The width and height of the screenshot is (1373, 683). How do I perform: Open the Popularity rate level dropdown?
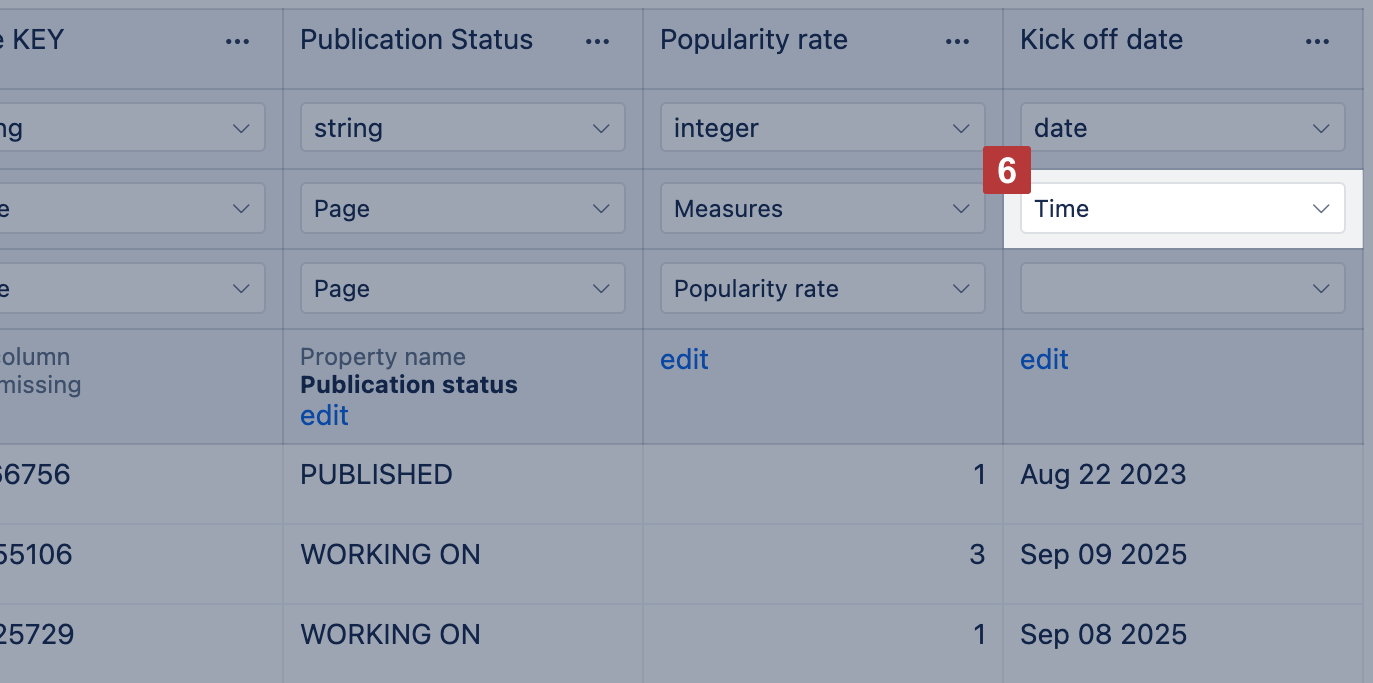[822, 289]
